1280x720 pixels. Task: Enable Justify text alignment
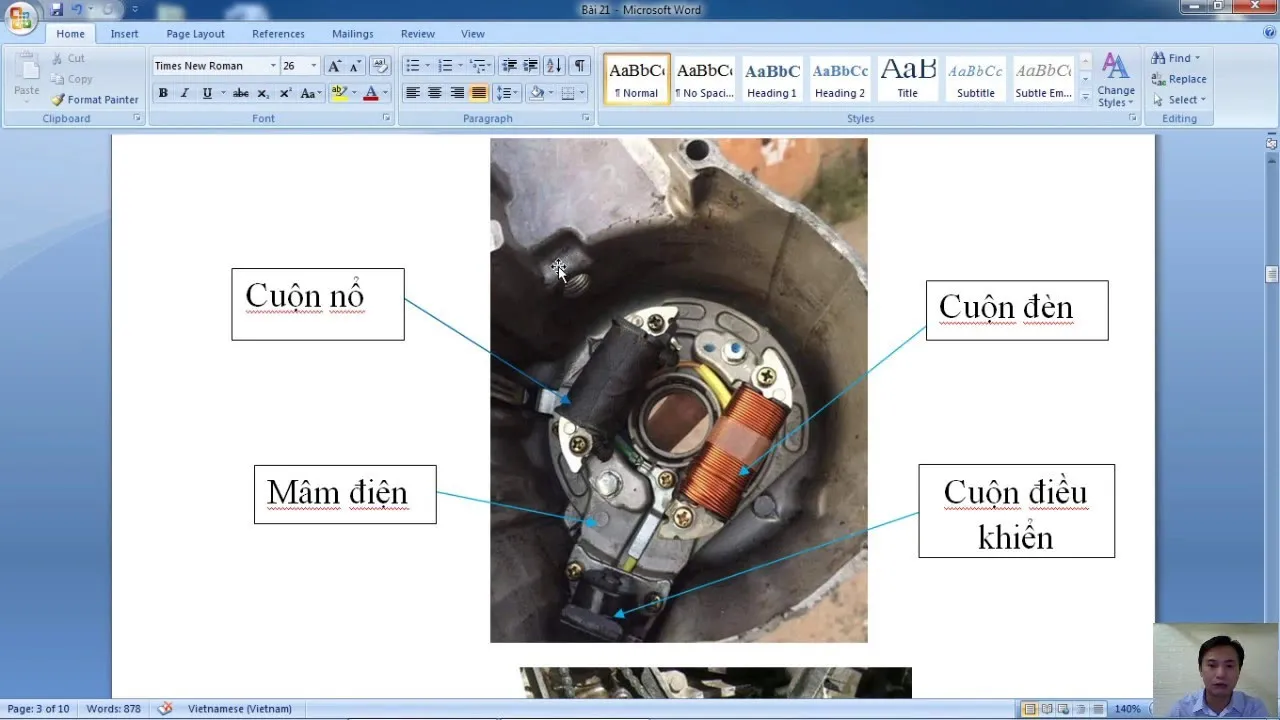click(x=479, y=93)
